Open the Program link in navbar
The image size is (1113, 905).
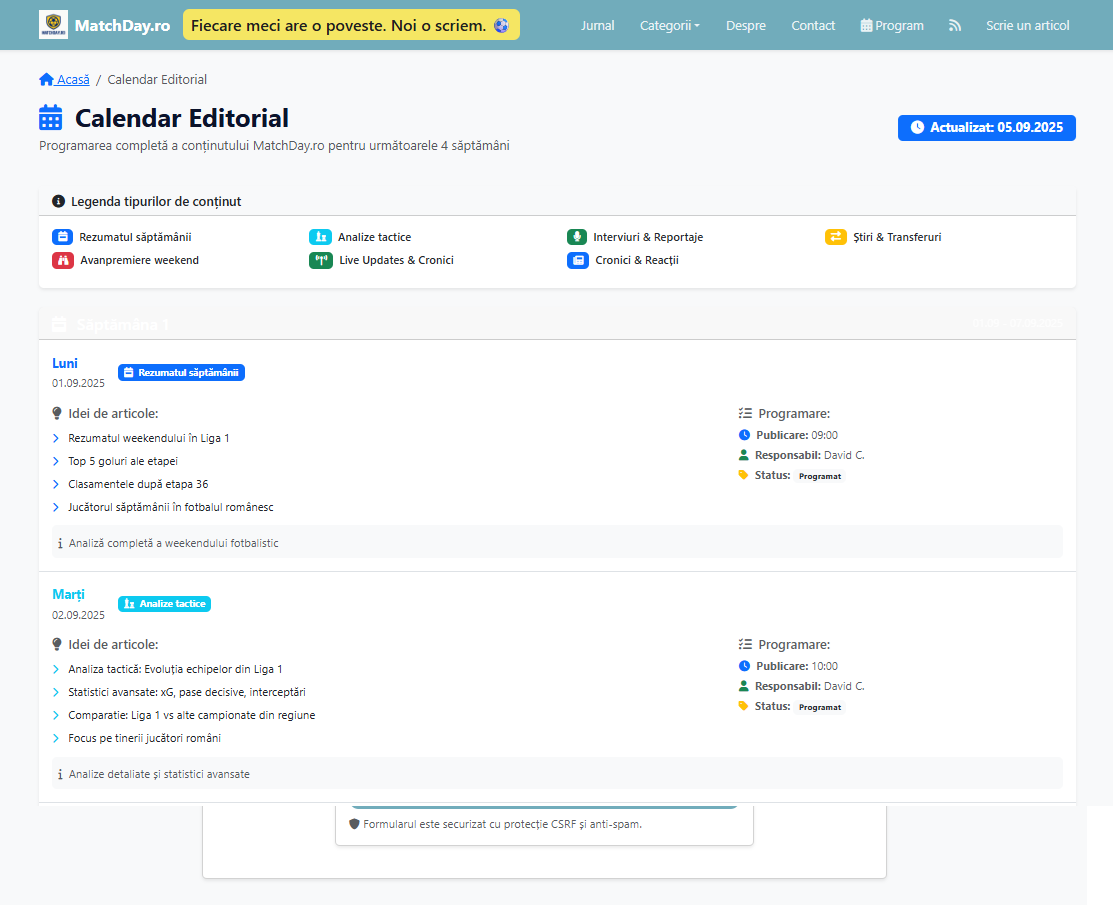pos(892,25)
